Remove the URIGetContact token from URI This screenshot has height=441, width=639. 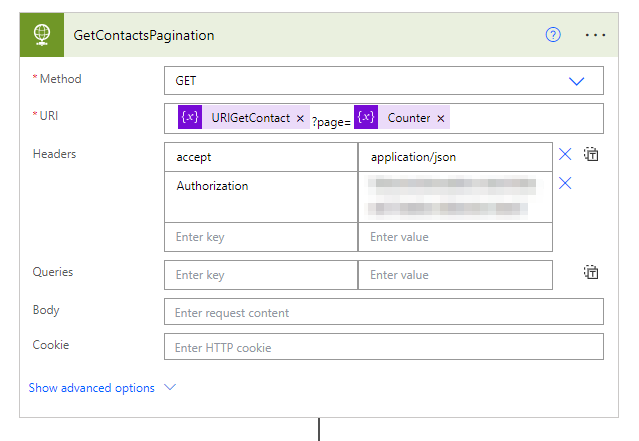coord(300,118)
